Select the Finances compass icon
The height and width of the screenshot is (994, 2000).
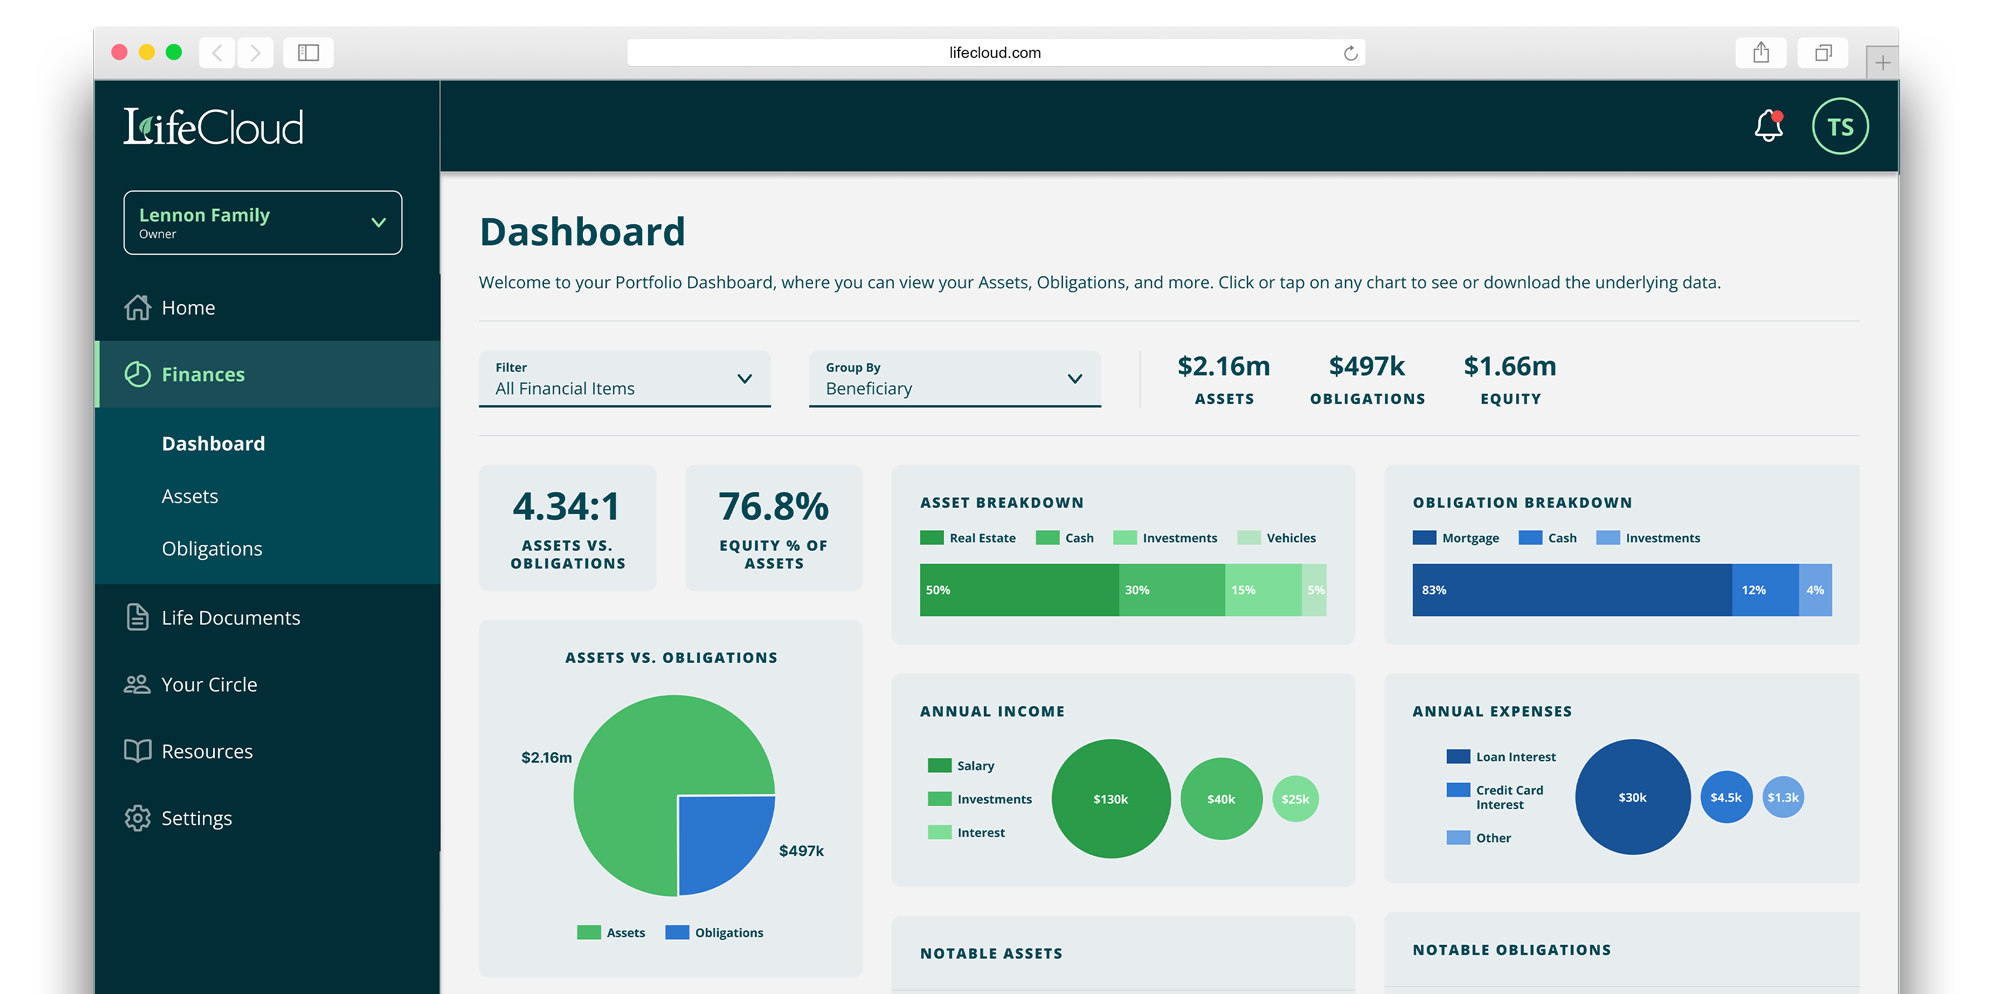pos(137,374)
